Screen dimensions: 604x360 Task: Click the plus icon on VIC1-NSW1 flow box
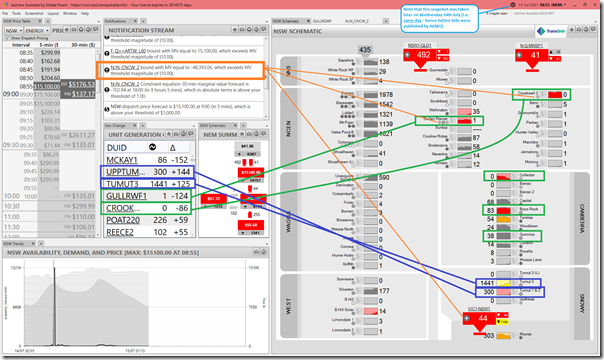467,318
